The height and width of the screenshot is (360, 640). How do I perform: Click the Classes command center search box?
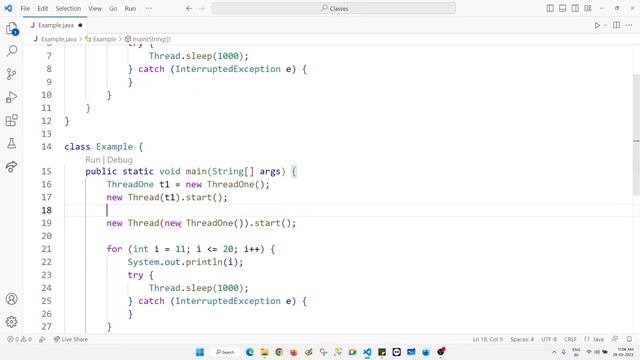click(333, 8)
